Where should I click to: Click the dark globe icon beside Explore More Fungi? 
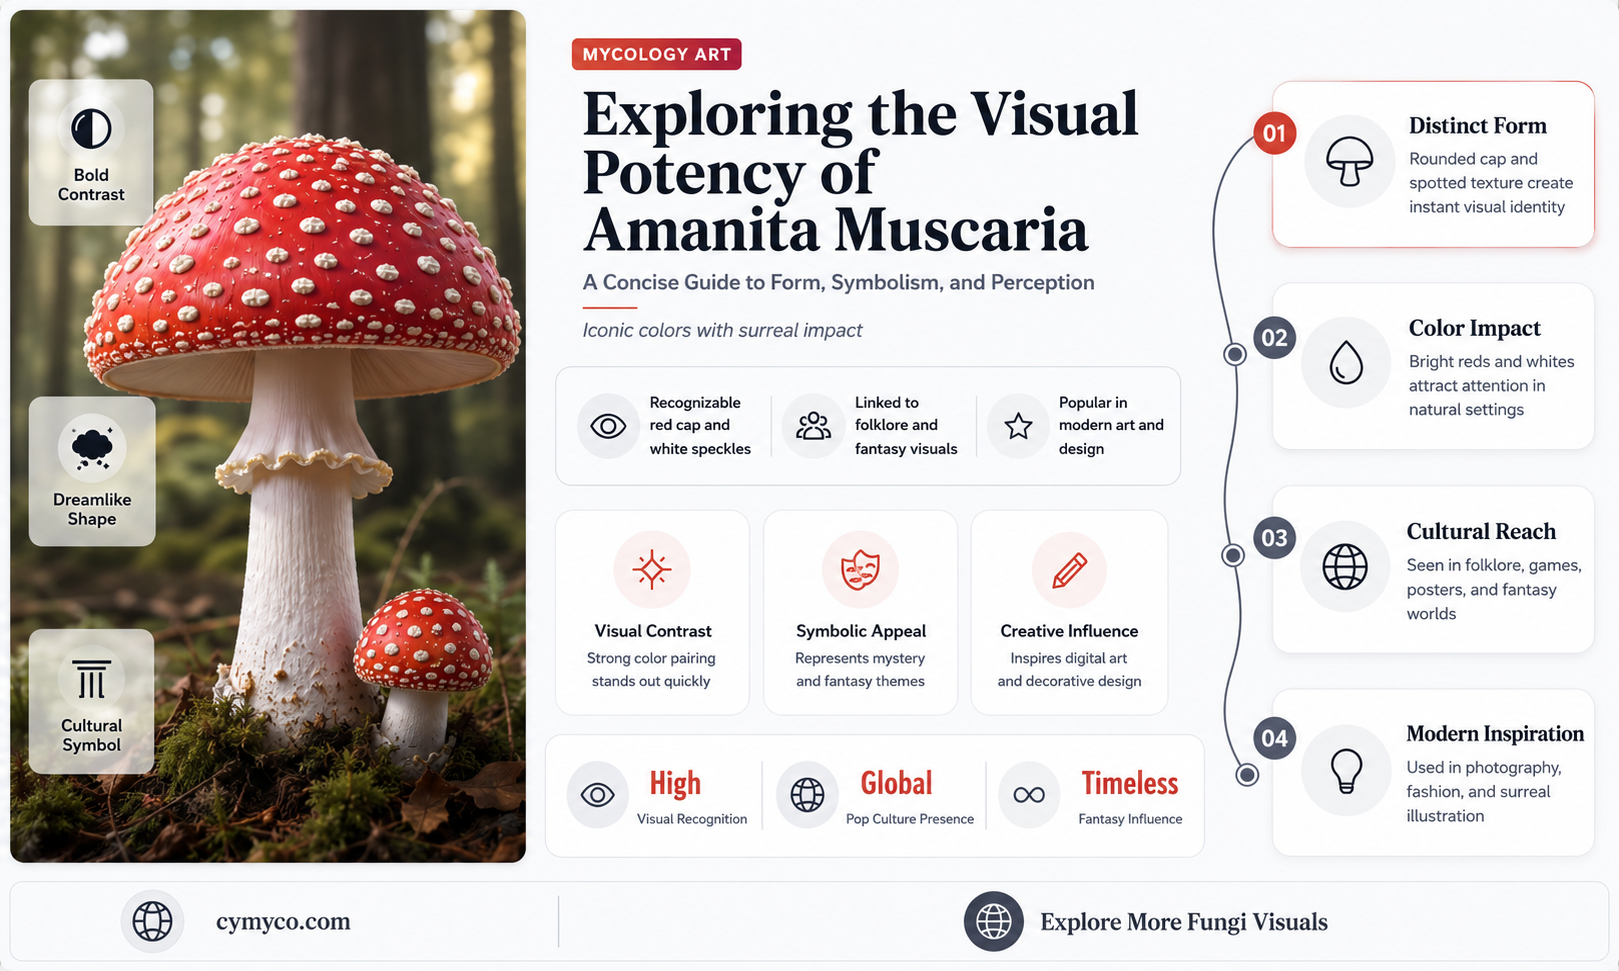point(994,921)
